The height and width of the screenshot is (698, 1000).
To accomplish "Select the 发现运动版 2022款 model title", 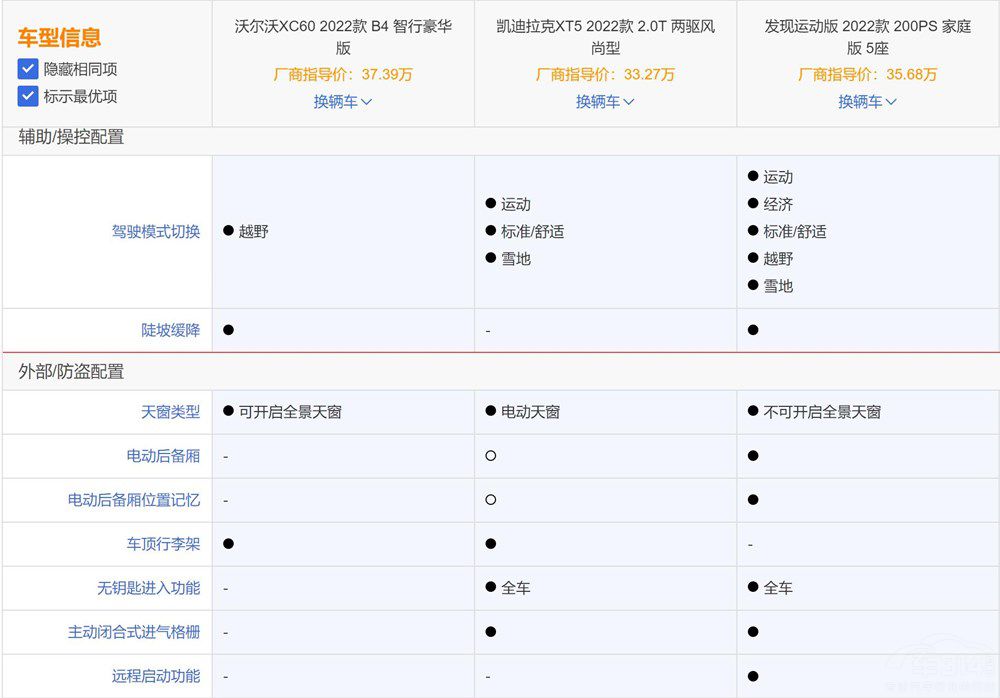I will click(867, 37).
